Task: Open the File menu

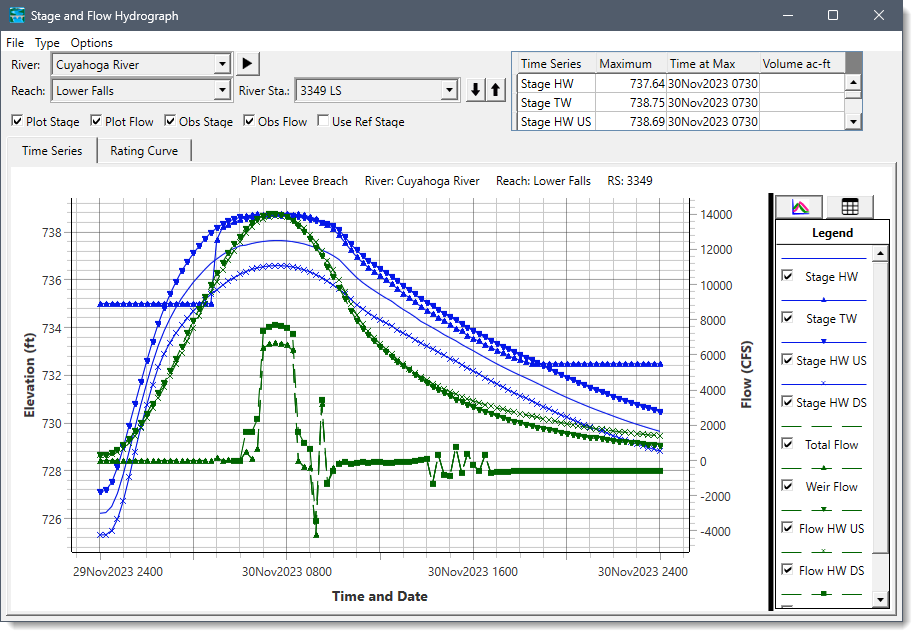Action: click(x=15, y=43)
